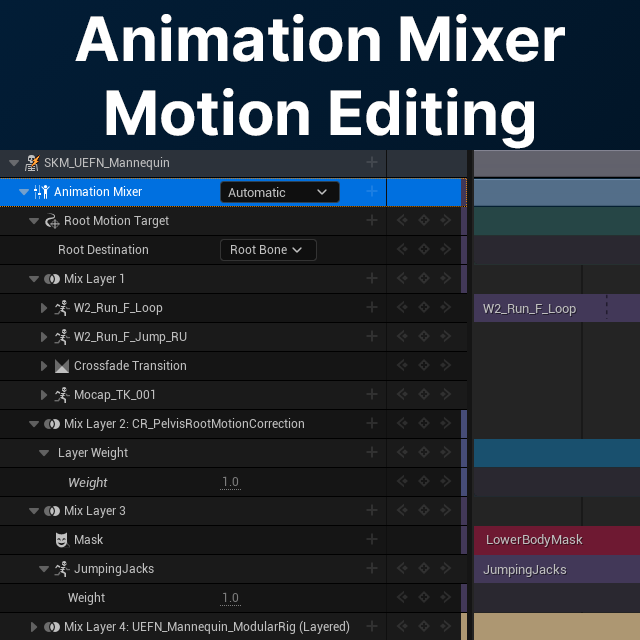Screen dimensions: 640x640
Task: Edit the JumpingJacks Weight value 1.0
Action: (x=230, y=598)
